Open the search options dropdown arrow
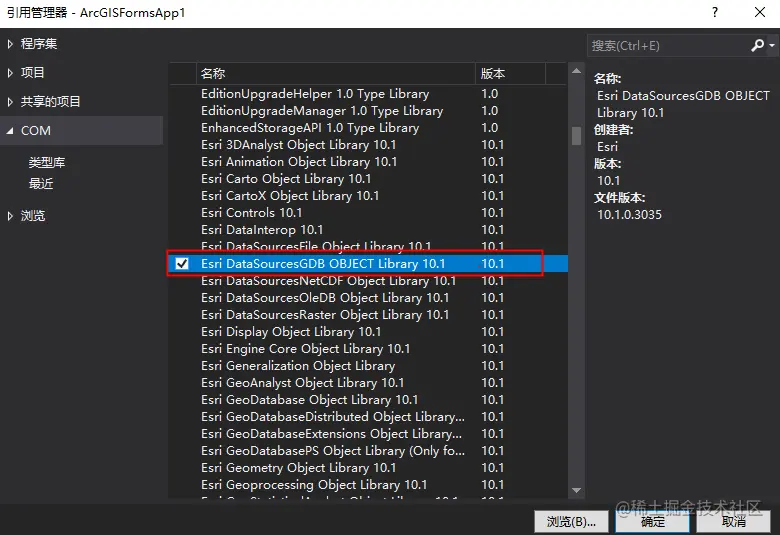 point(772,45)
